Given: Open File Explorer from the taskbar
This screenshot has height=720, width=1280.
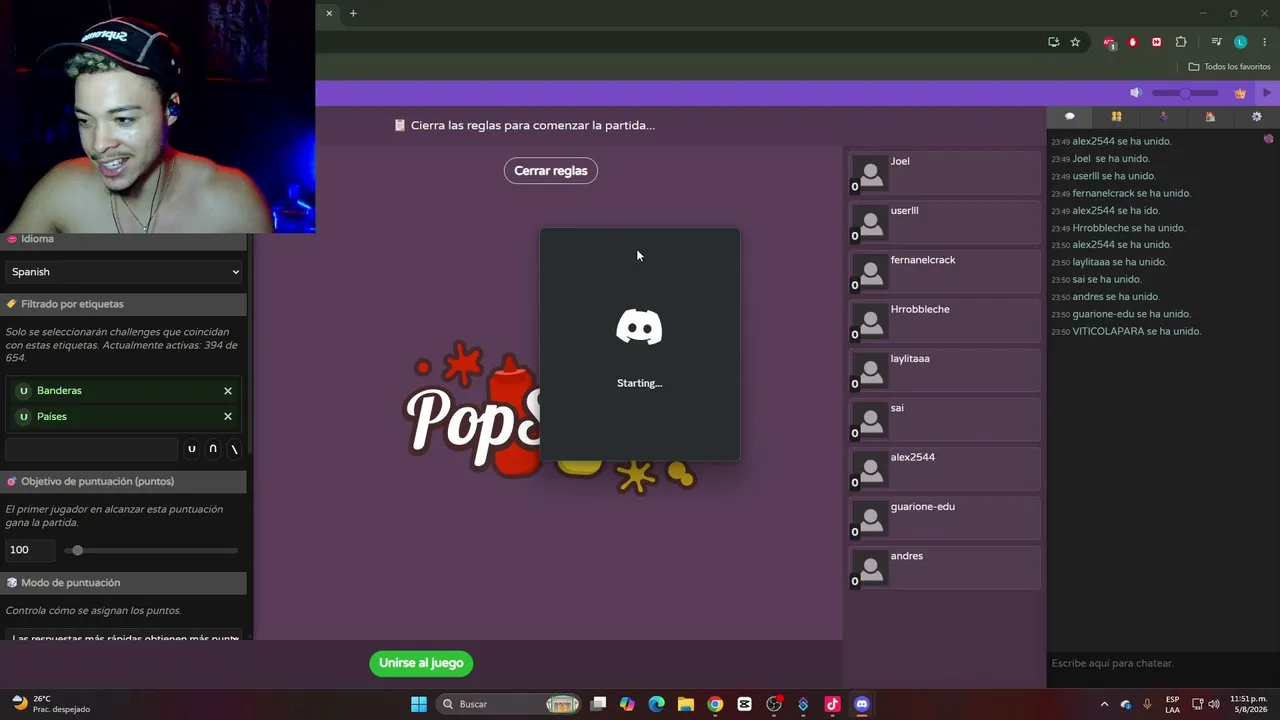Looking at the screenshot, I should (686, 704).
